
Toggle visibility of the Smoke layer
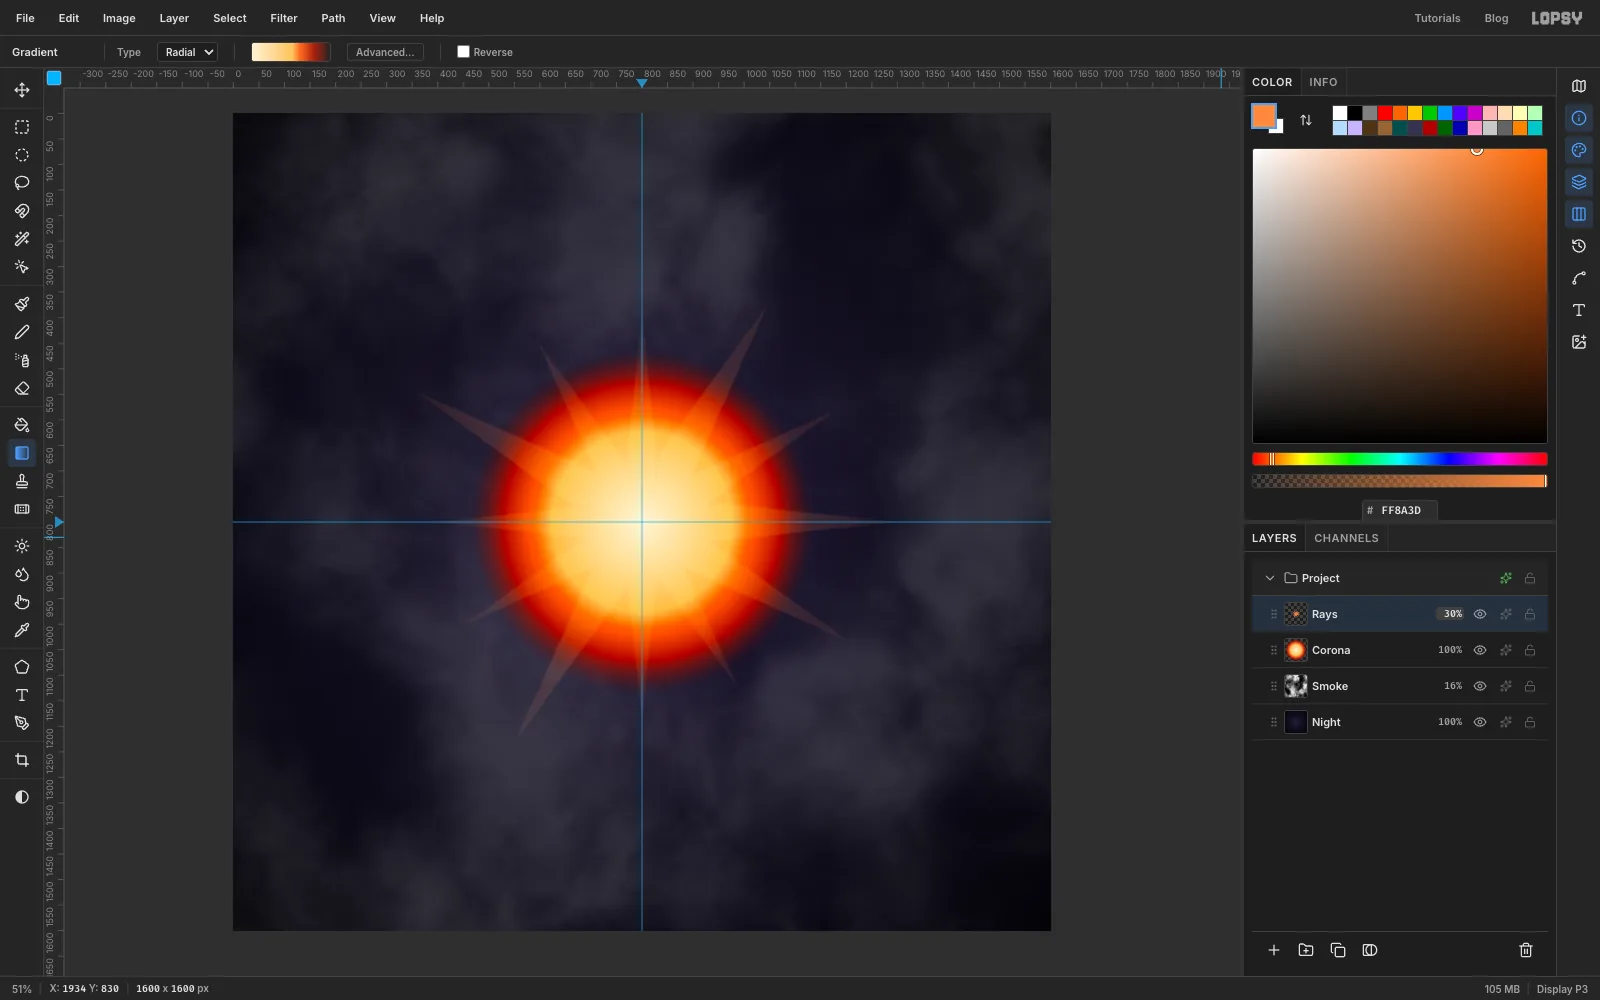pos(1480,686)
